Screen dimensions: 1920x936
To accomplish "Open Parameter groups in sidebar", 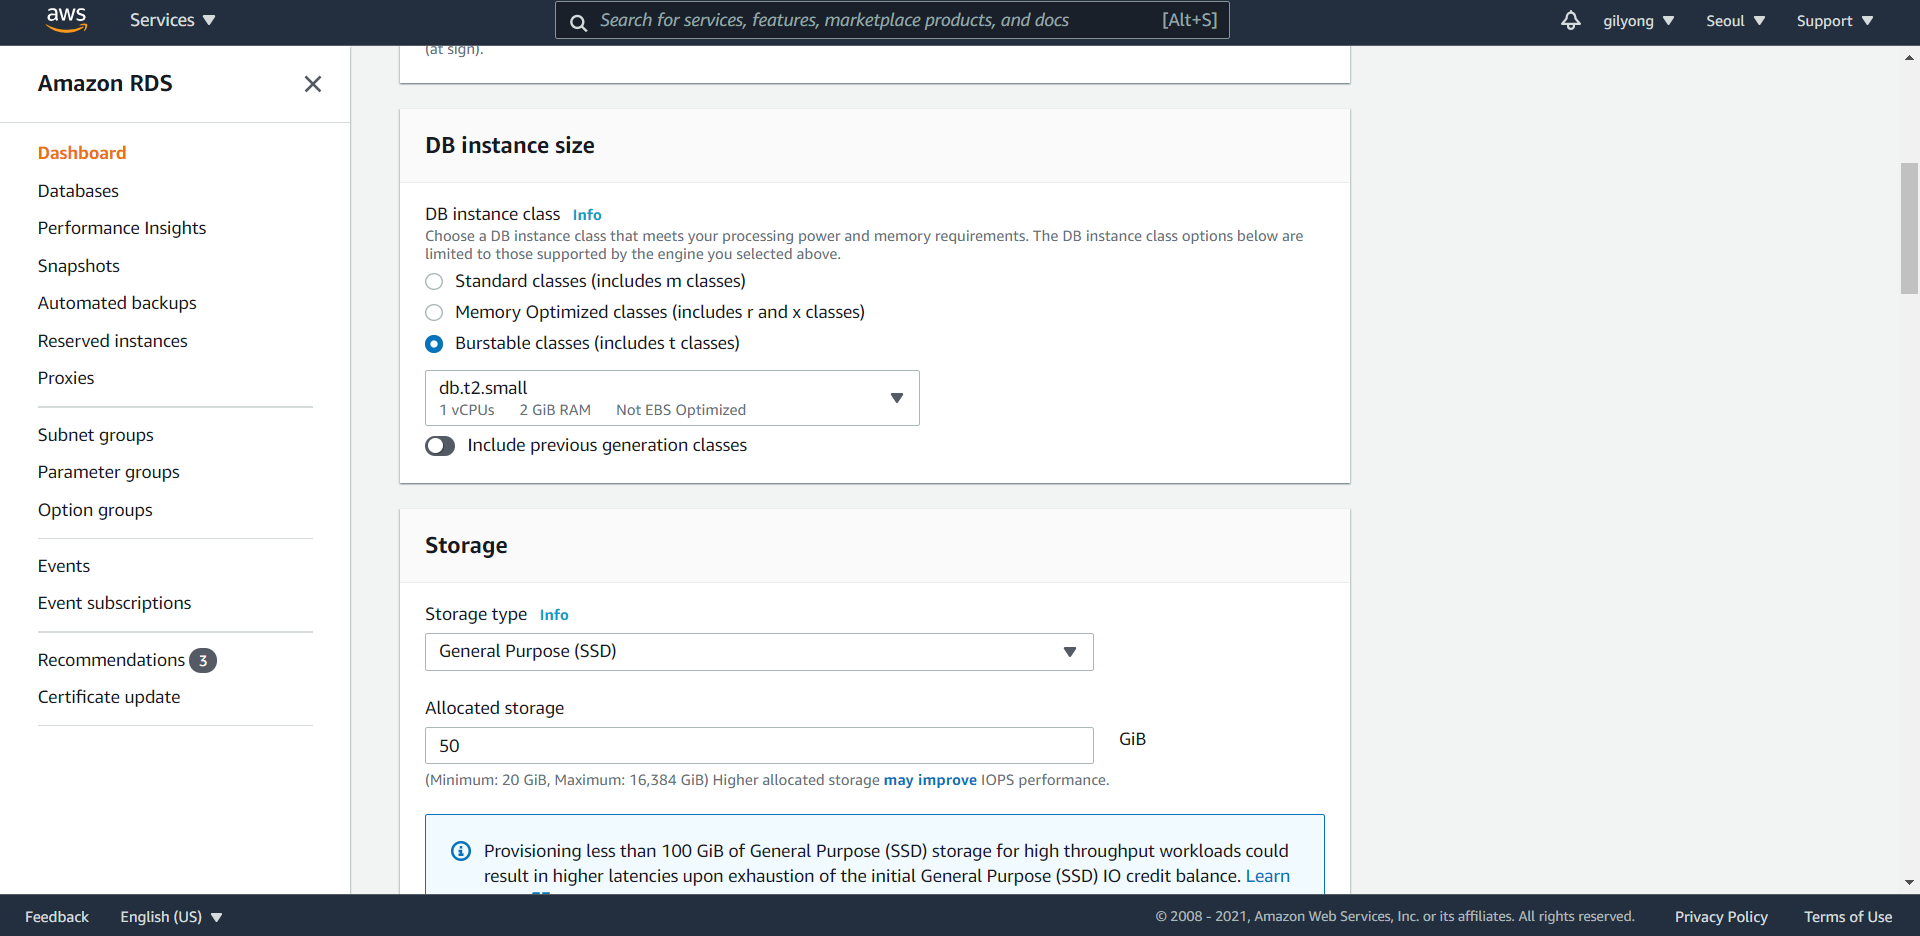I will click(109, 472).
